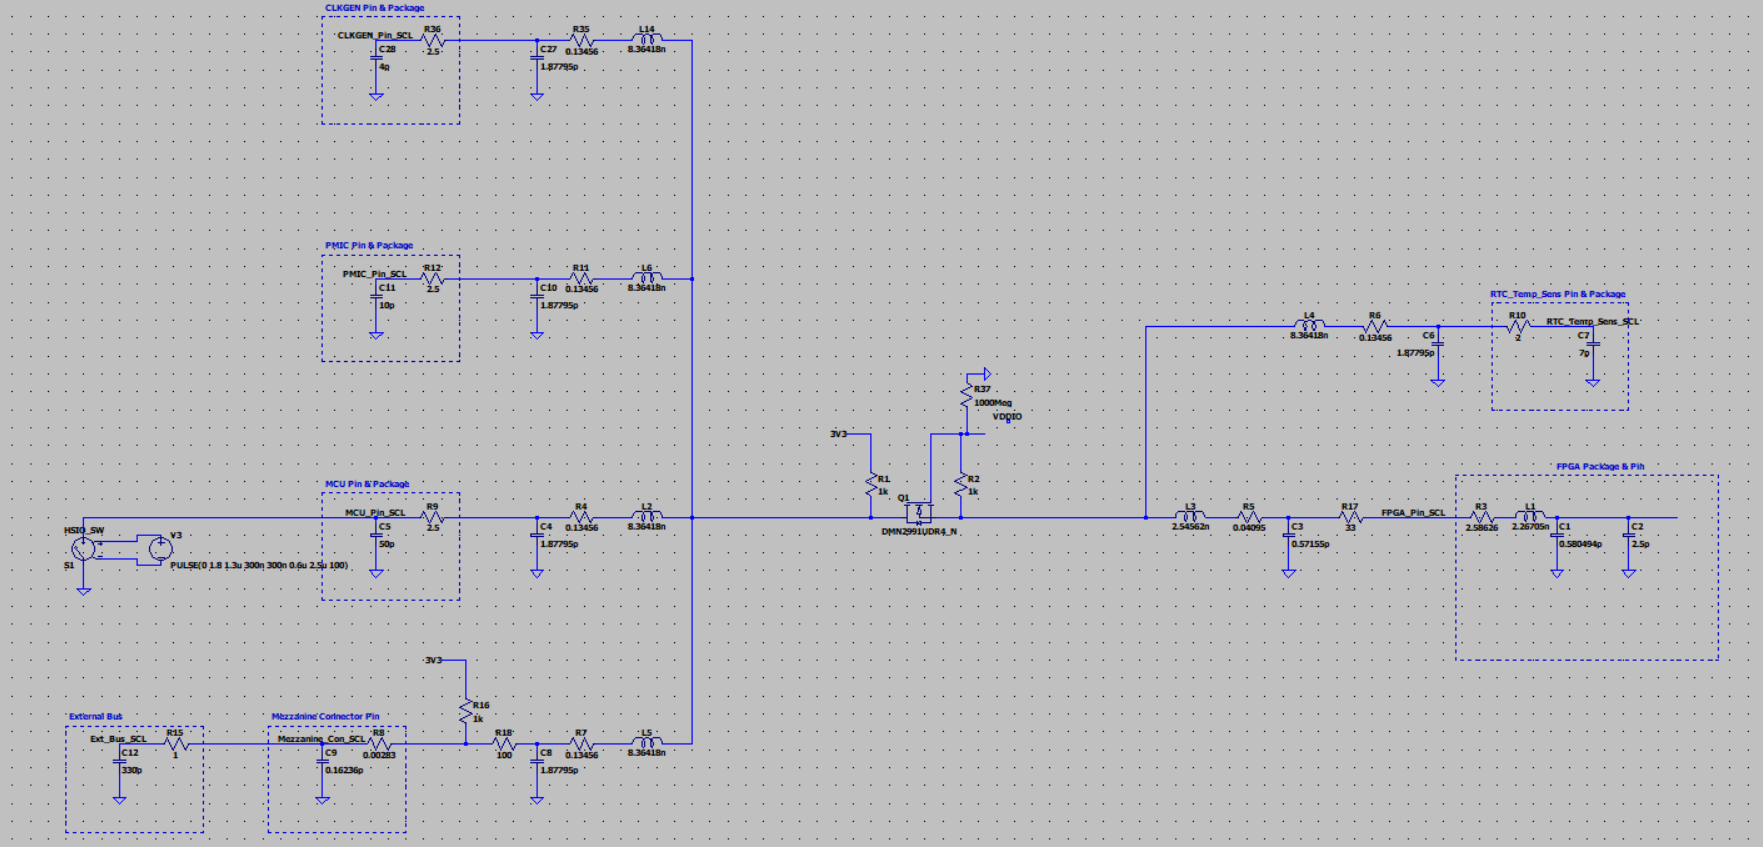The image size is (1763, 847).
Task: Select resistor R9 in the MCU block
Action: (432, 518)
